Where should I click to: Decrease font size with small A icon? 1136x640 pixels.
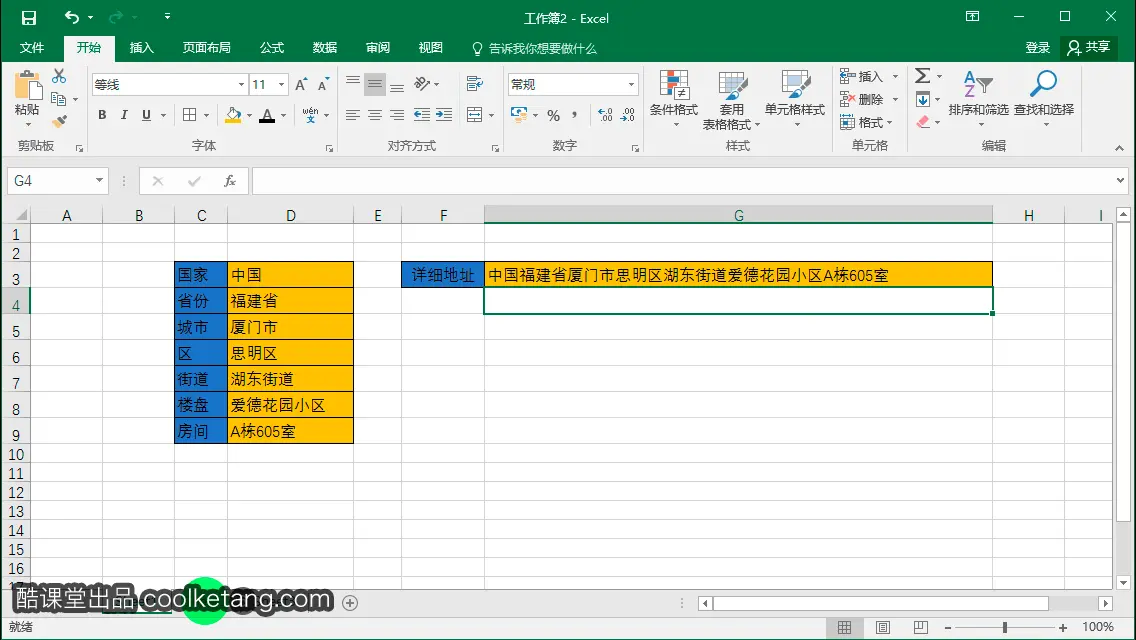pyautogui.click(x=323, y=85)
